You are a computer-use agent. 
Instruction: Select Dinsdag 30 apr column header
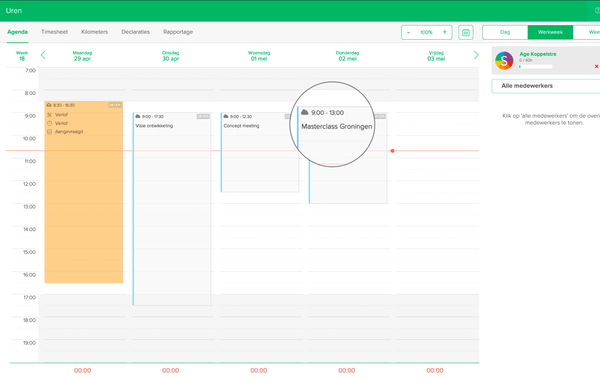(x=171, y=56)
